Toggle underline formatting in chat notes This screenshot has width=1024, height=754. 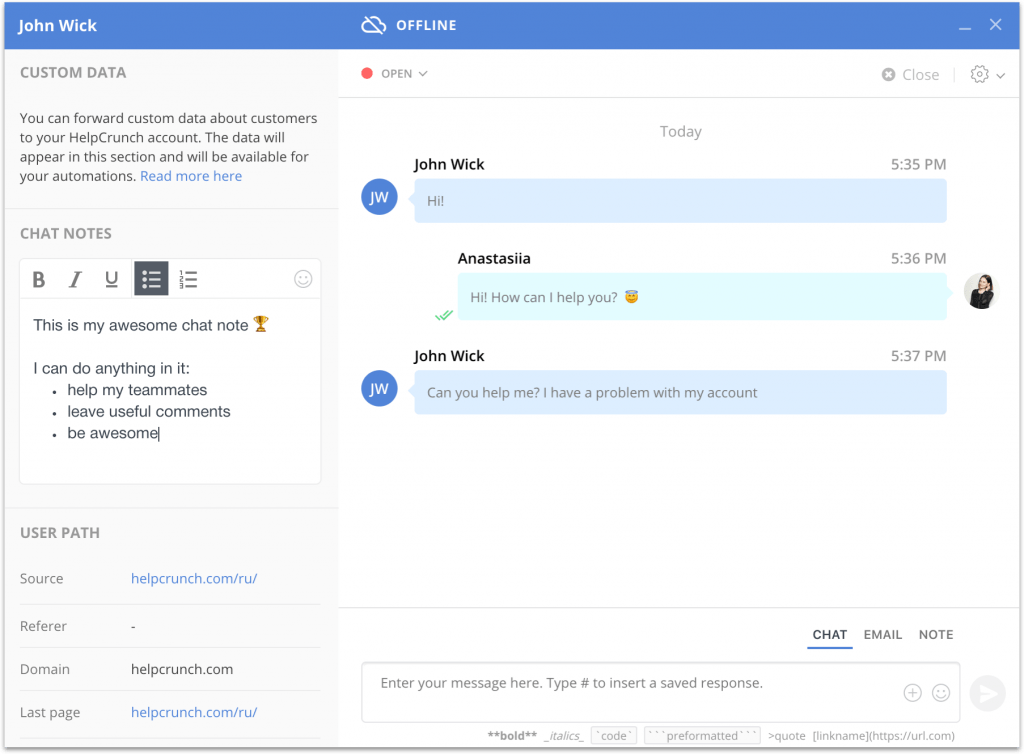click(x=112, y=279)
